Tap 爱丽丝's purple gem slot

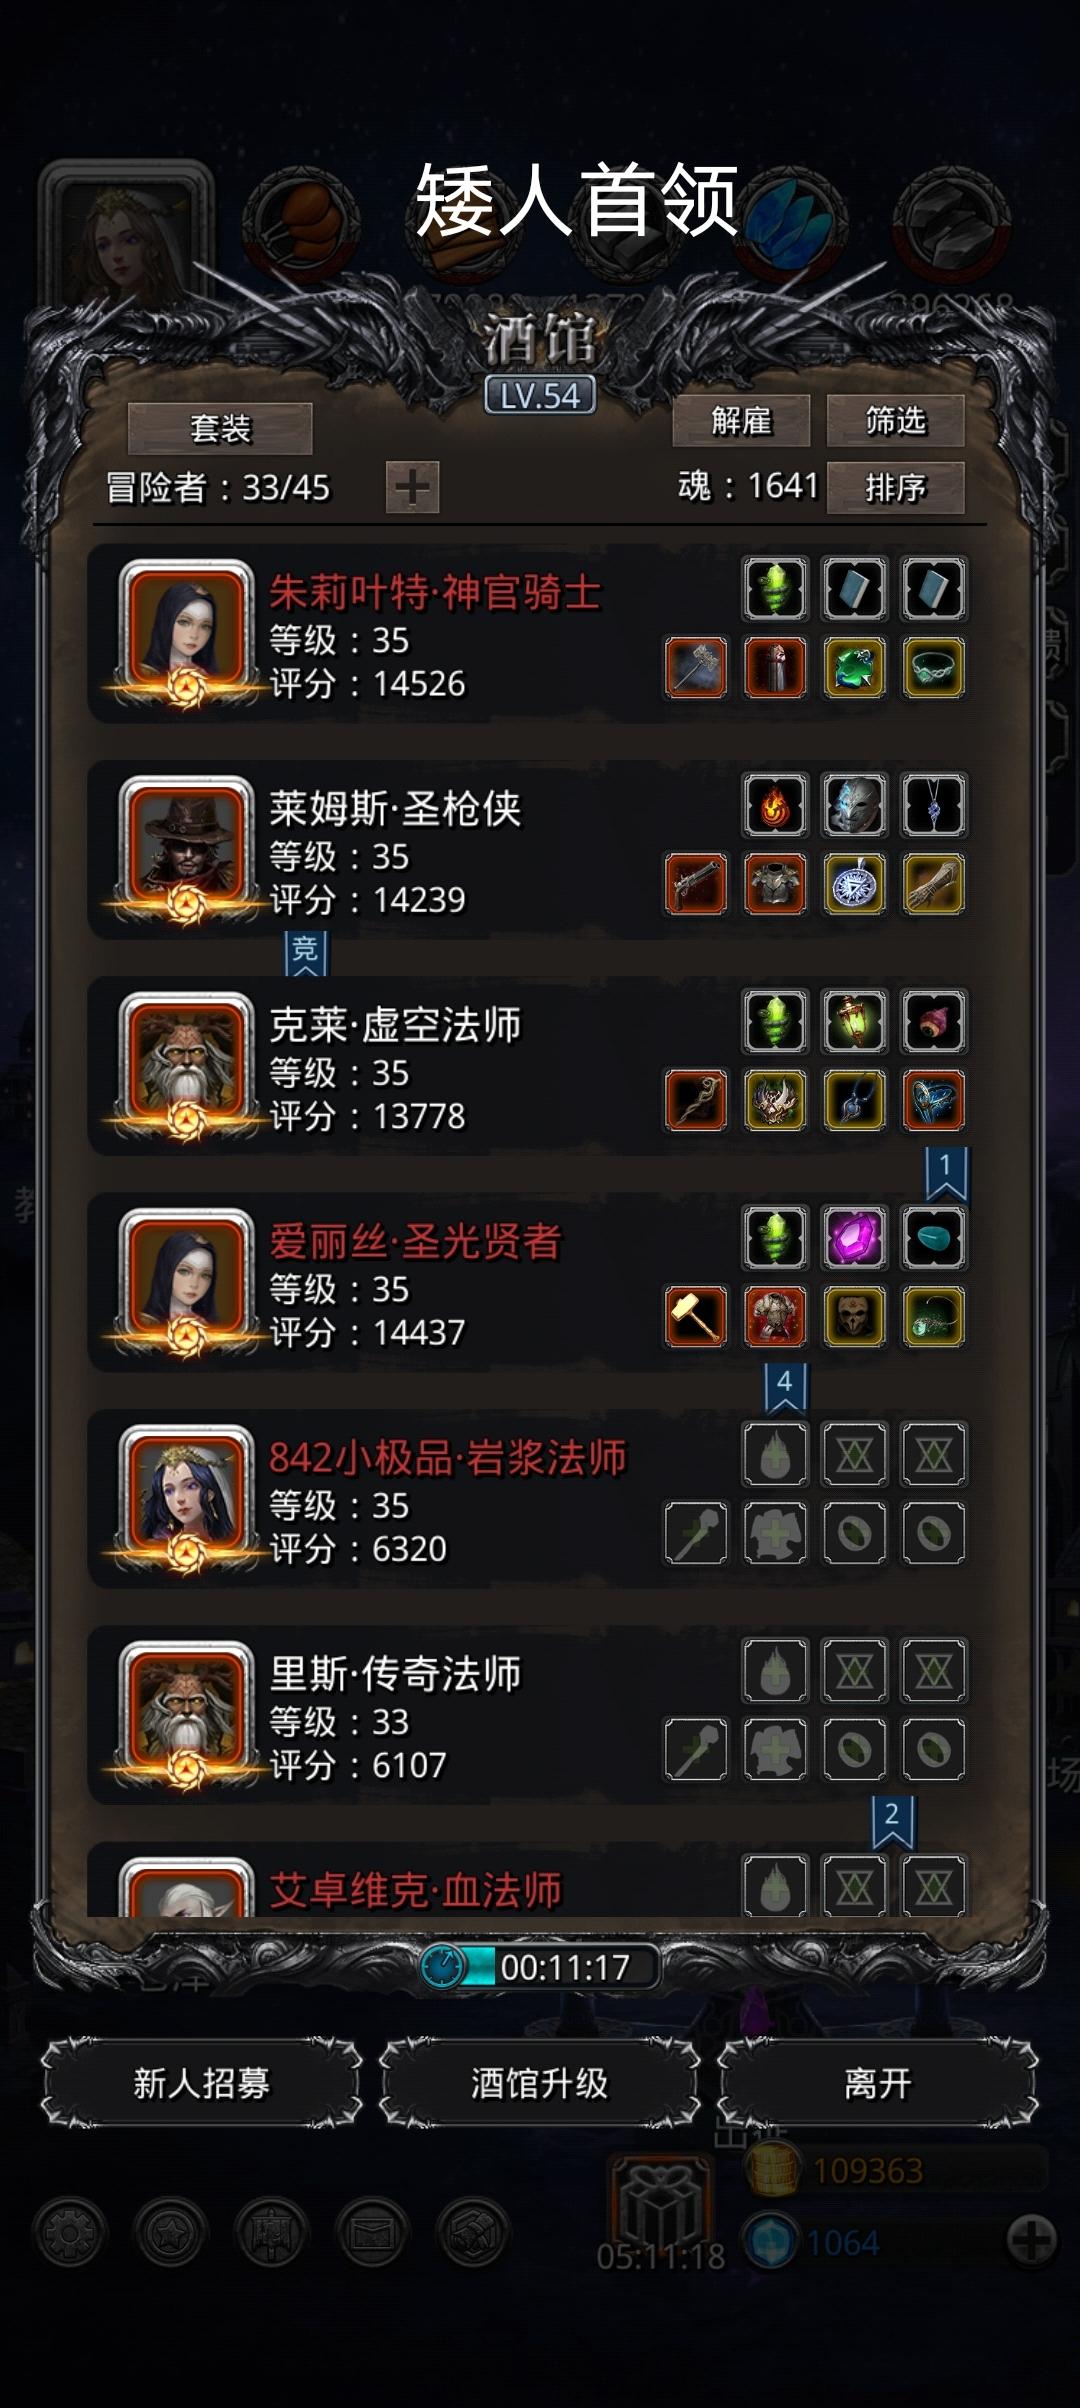854,1237
